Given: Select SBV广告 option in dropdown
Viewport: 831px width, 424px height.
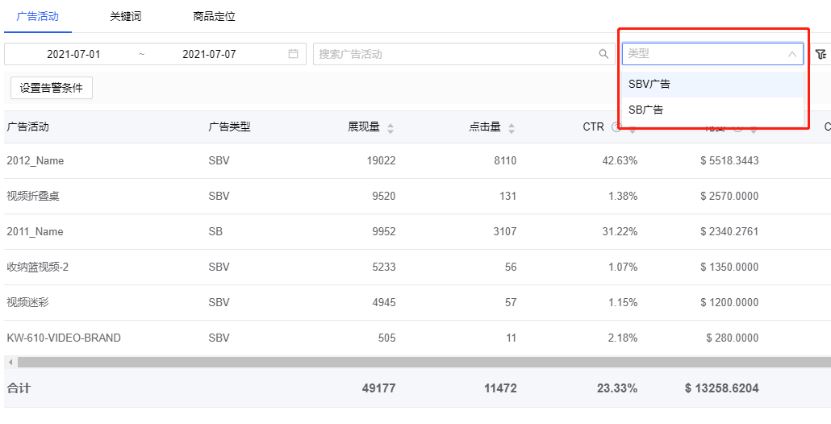Looking at the screenshot, I should click(713, 84).
